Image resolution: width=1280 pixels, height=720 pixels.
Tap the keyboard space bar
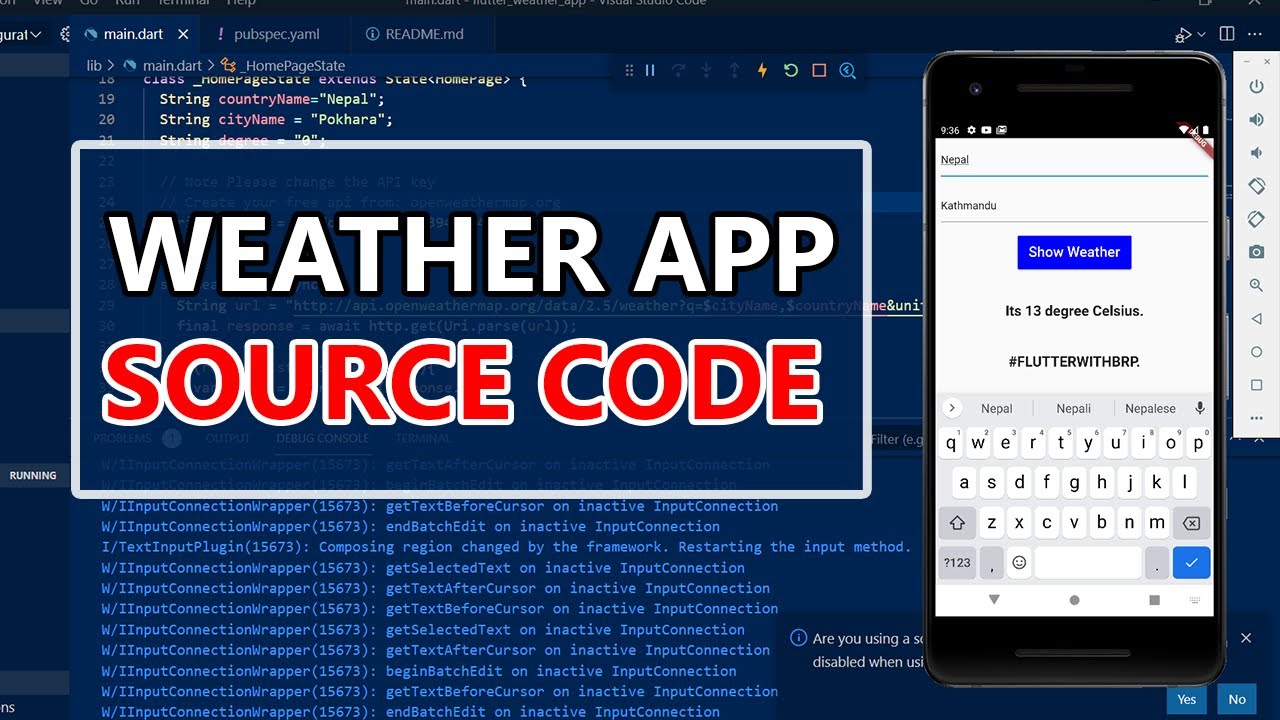(1088, 562)
